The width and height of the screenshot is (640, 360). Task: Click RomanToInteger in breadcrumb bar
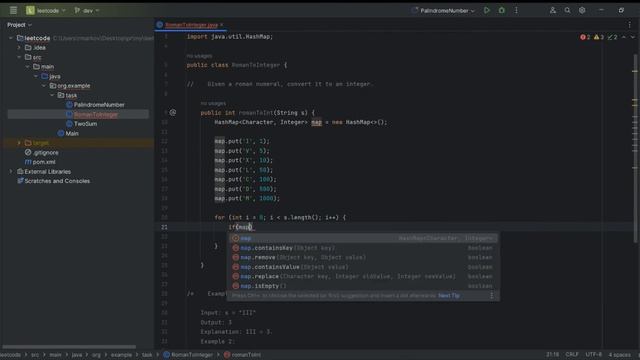[188, 355]
